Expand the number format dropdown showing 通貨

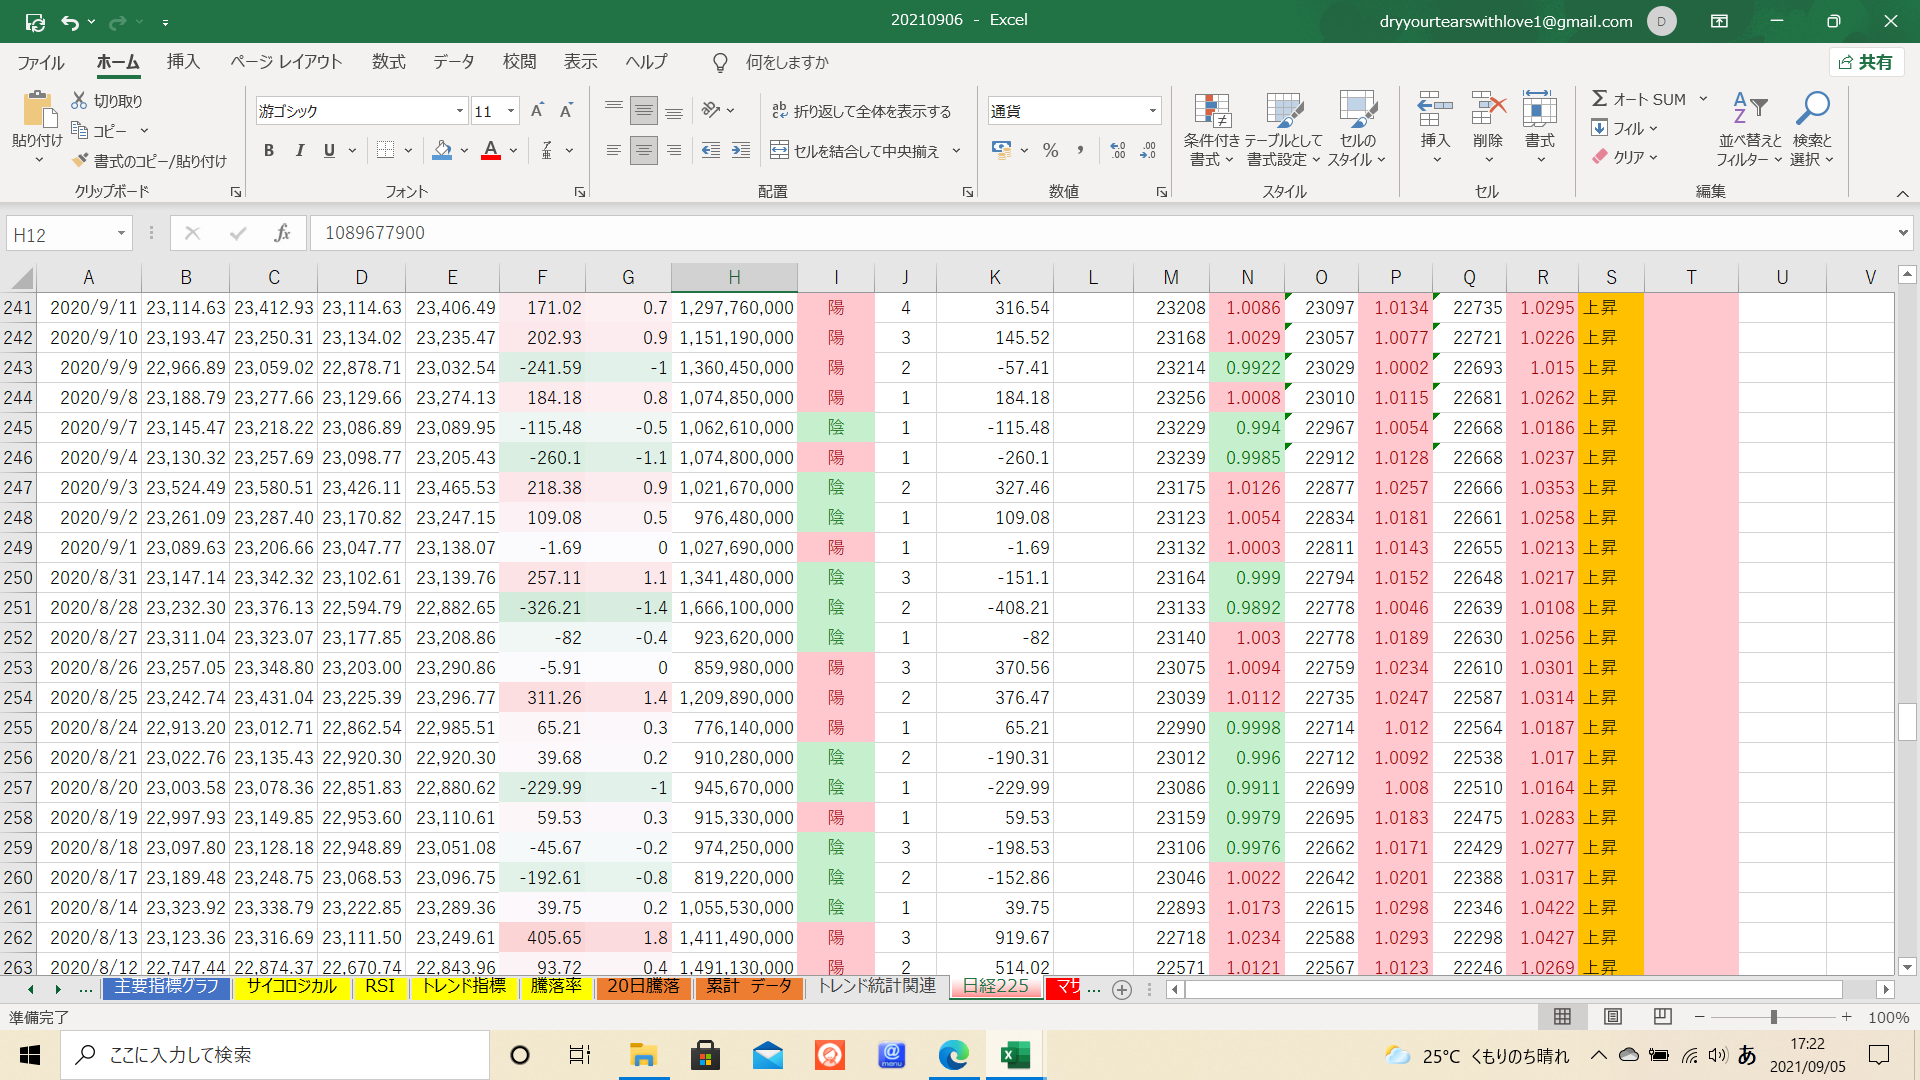tap(1152, 111)
